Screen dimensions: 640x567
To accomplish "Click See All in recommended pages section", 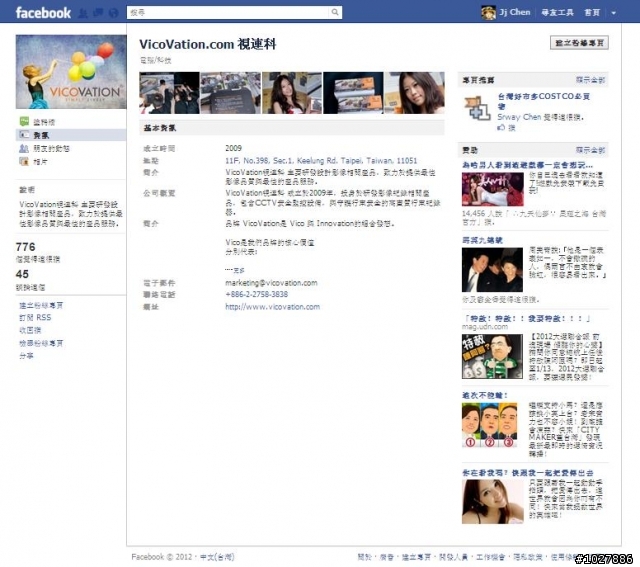I will (590, 80).
